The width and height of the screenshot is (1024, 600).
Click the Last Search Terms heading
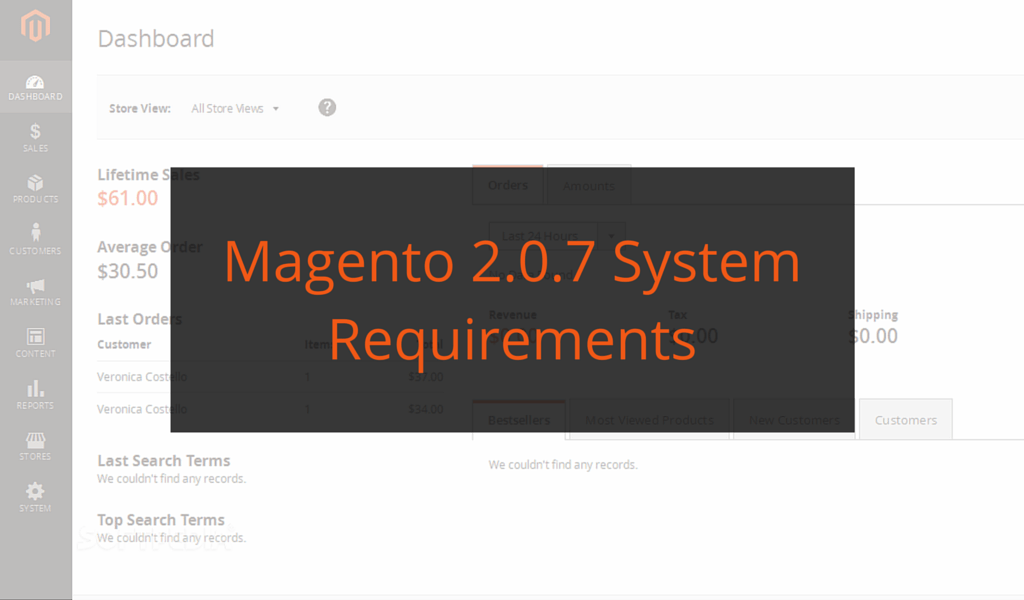tap(164, 460)
